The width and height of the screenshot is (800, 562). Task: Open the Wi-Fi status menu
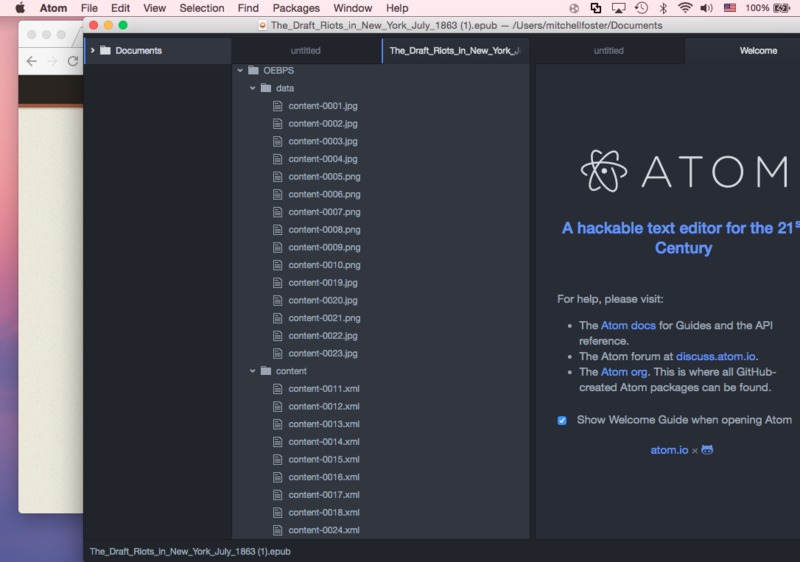point(685,8)
